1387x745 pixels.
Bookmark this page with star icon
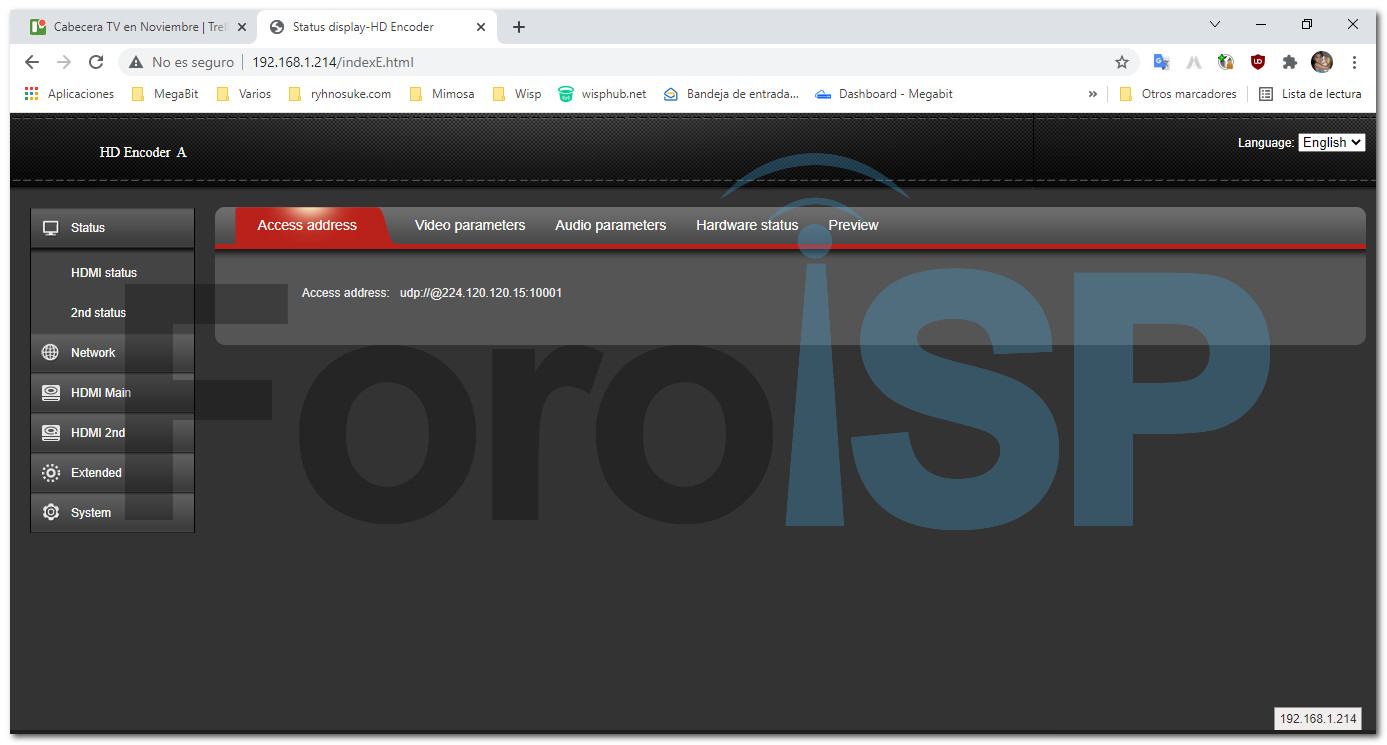point(1122,62)
